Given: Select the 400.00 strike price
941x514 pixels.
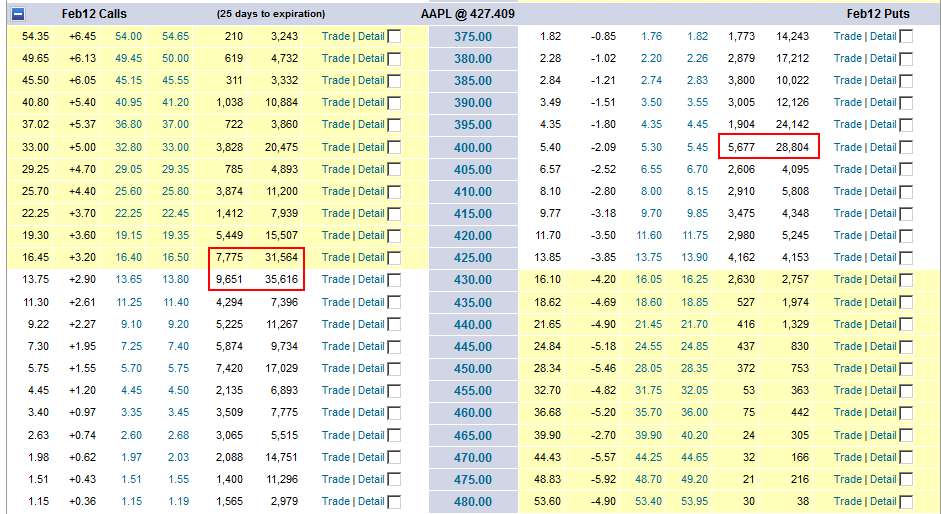Looking at the screenshot, I should [473, 148].
